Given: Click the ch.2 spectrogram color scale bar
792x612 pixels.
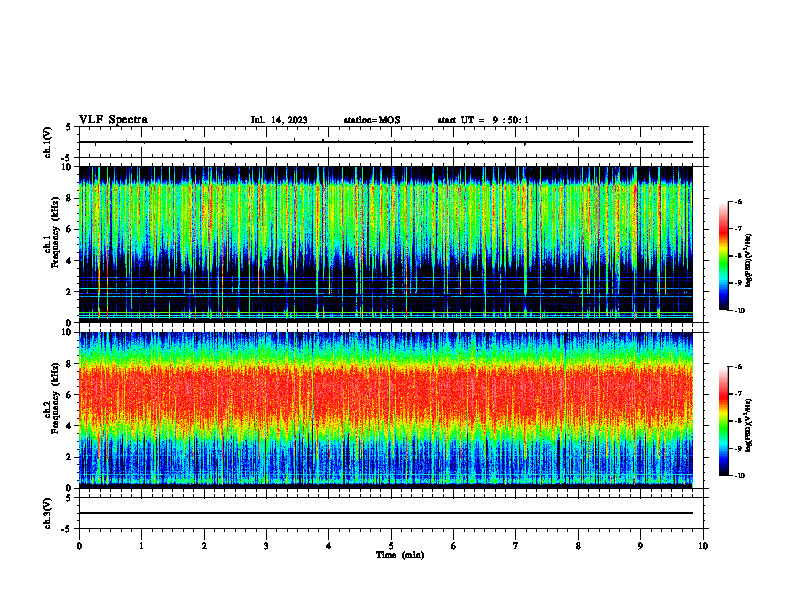Looking at the screenshot, I should tap(723, 421).
